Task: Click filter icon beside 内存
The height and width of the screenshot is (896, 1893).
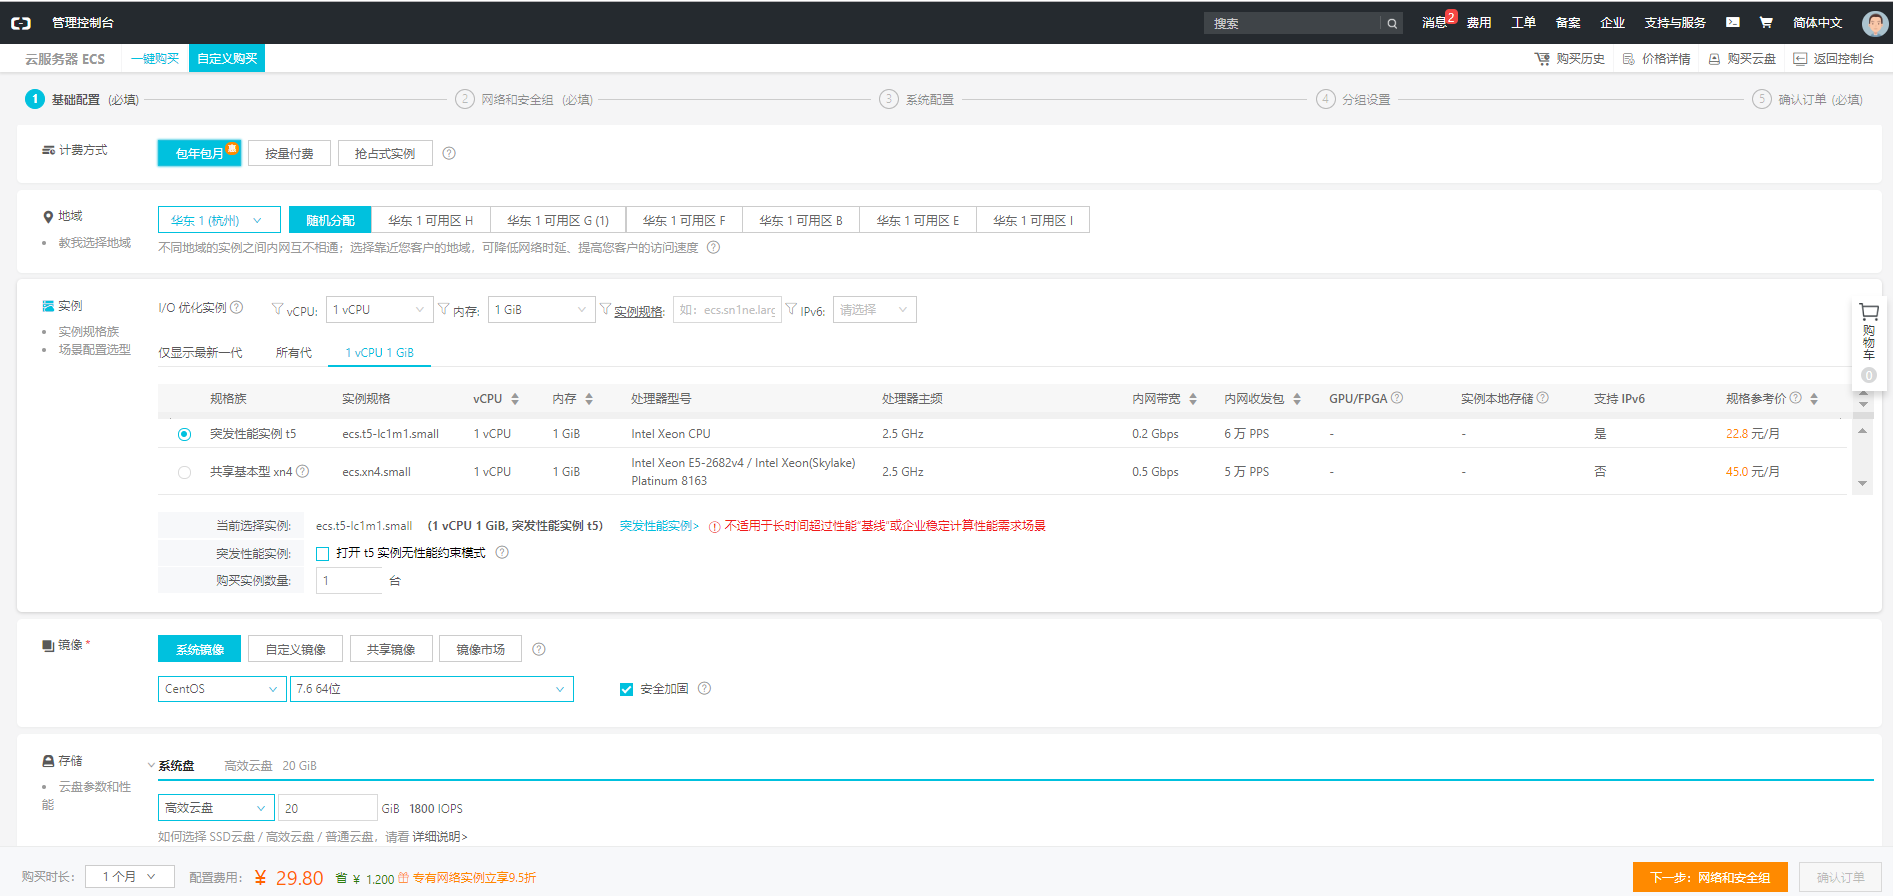Action: point(444,309)
